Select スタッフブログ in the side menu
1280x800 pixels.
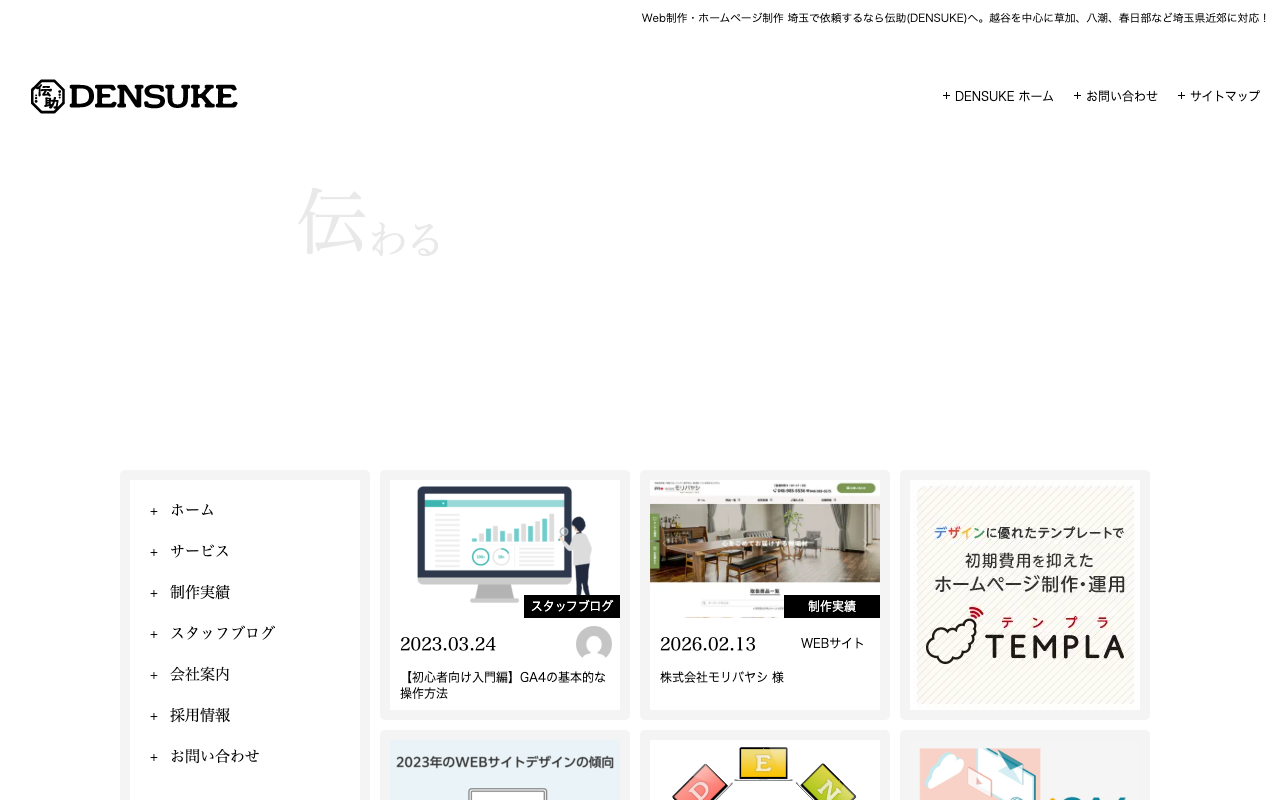point(222,633)
